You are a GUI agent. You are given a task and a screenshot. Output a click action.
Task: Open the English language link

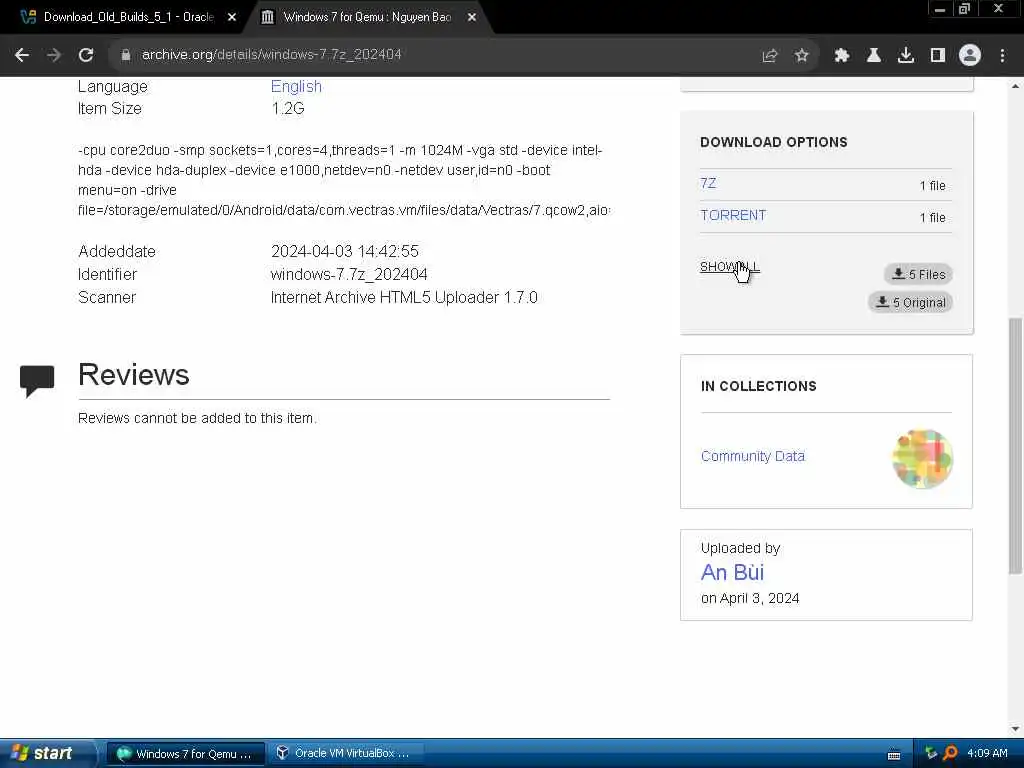(x=296, y=86)
